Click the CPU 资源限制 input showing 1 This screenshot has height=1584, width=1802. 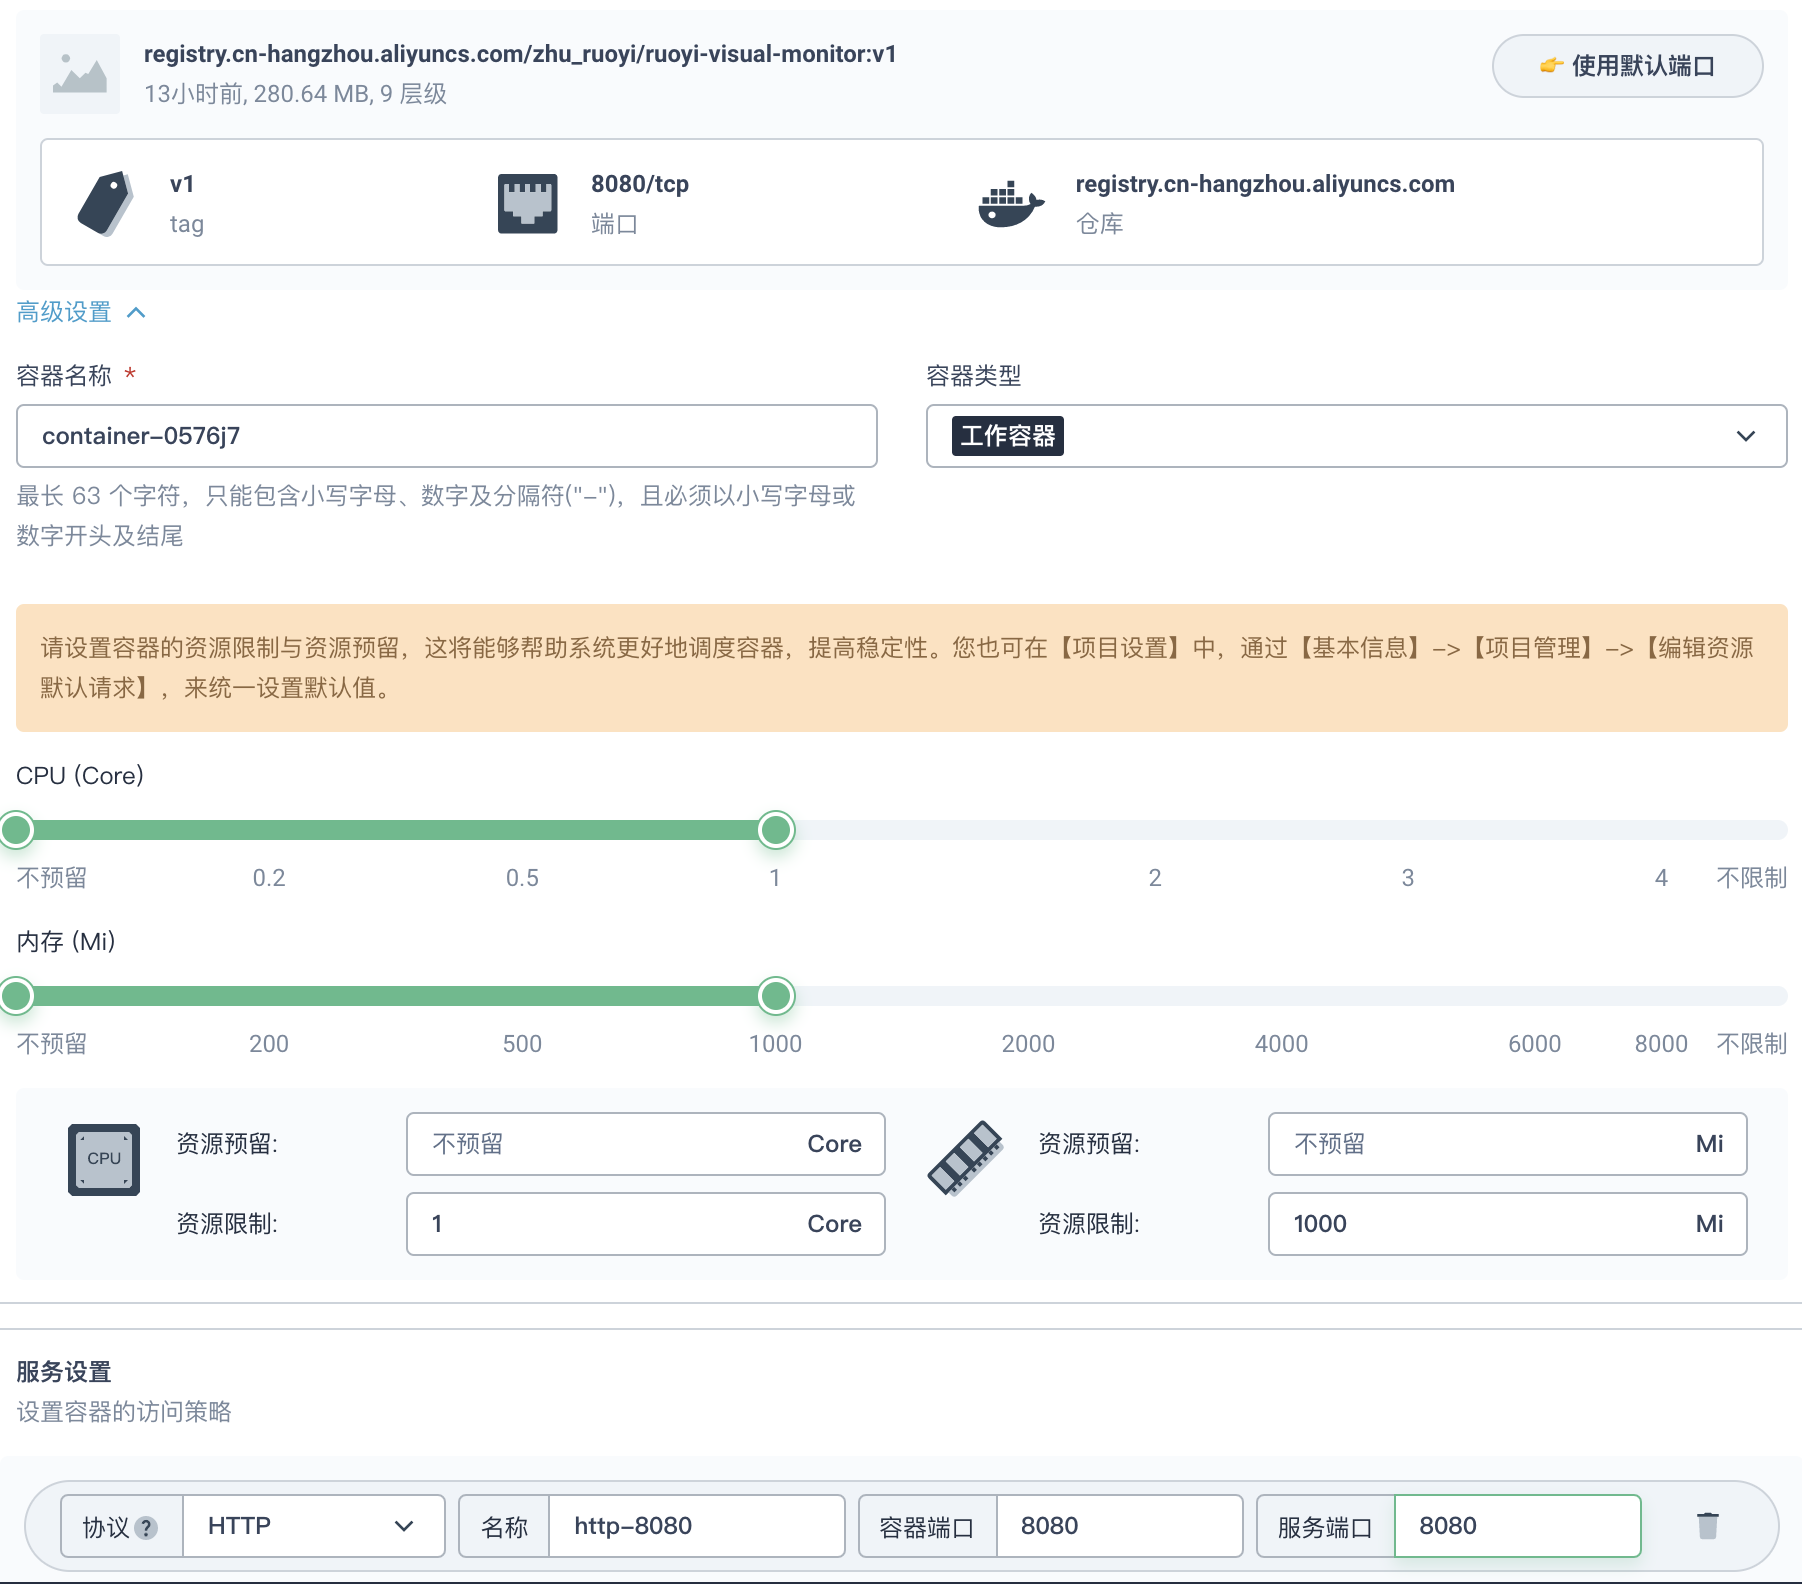646,1224
